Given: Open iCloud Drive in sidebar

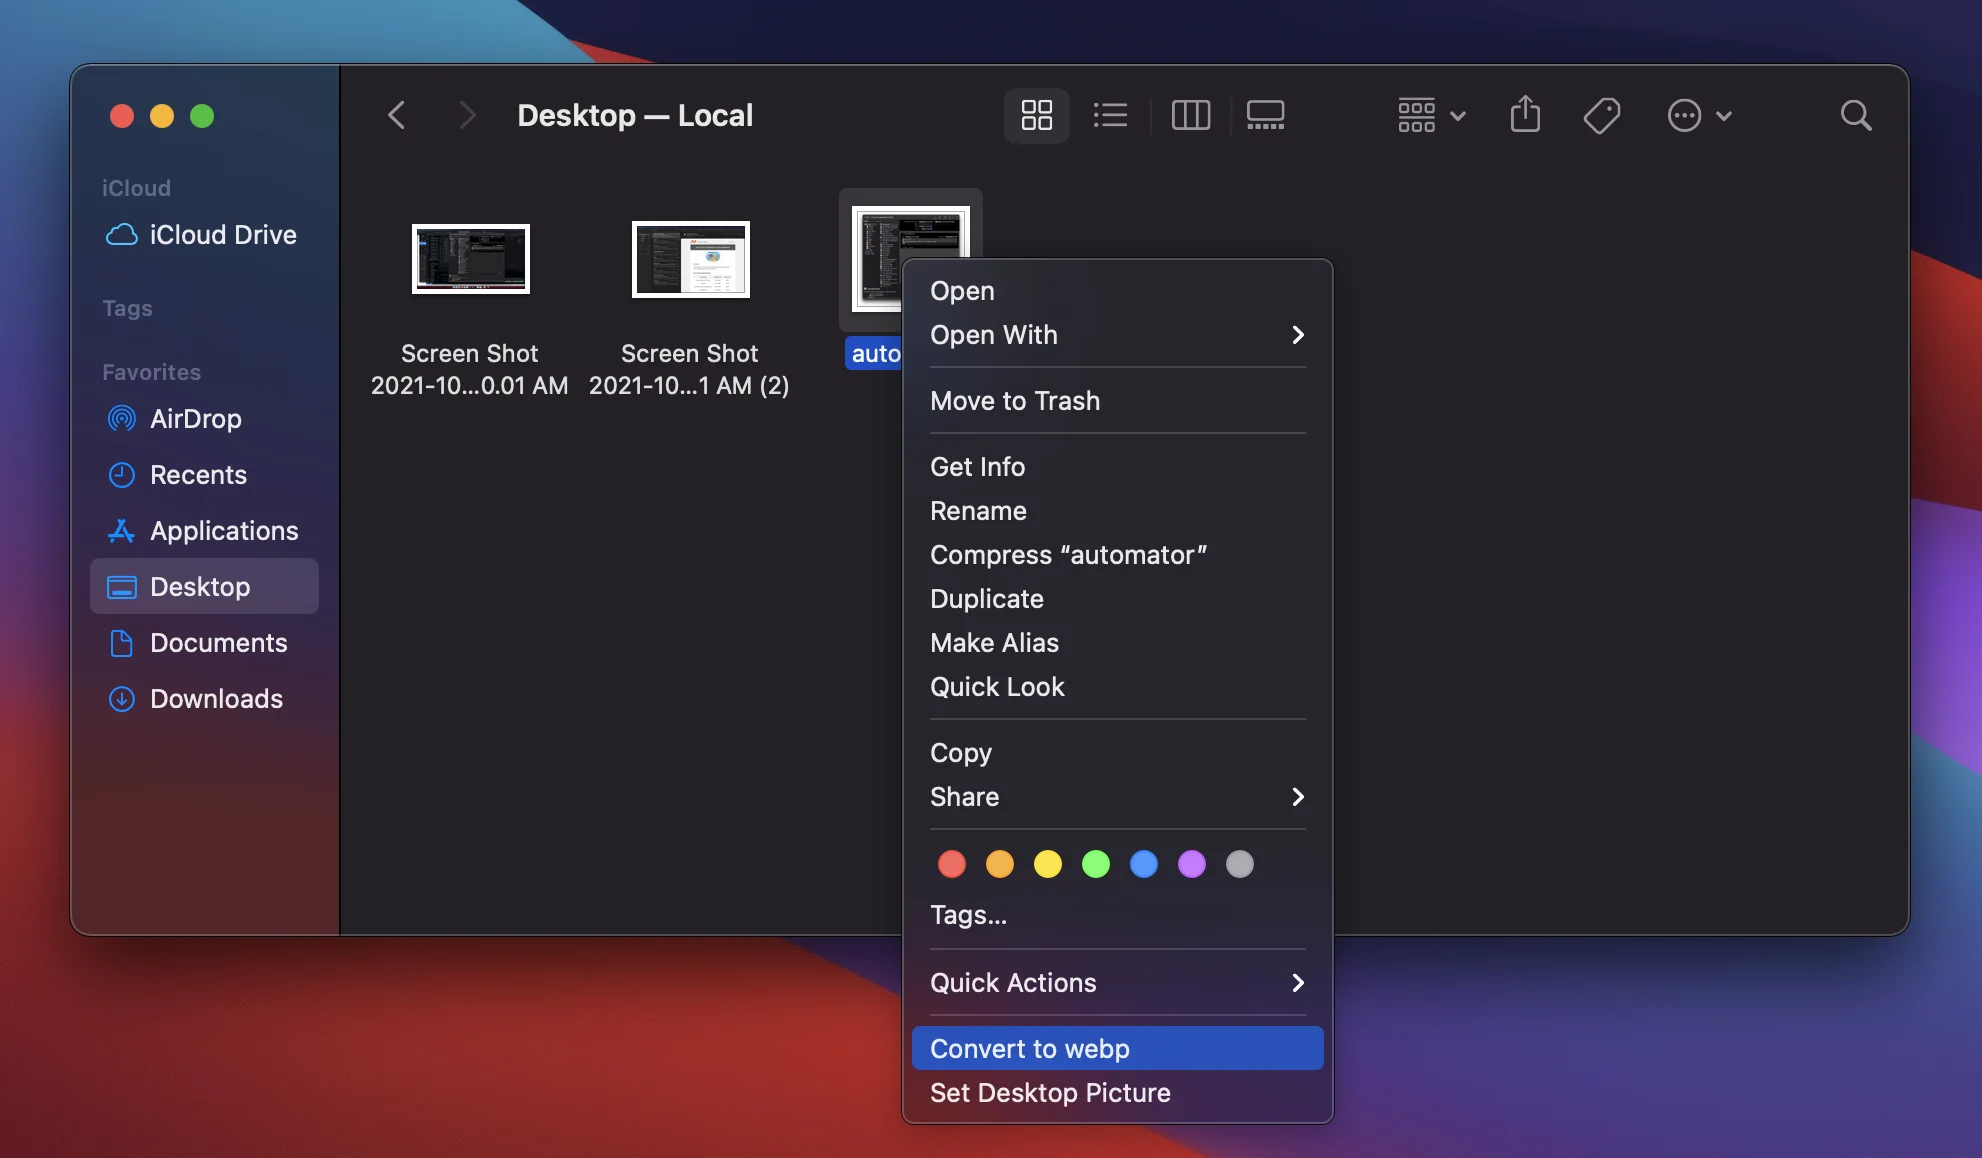Looking at the screenshot, I should (x=222, y=235).
